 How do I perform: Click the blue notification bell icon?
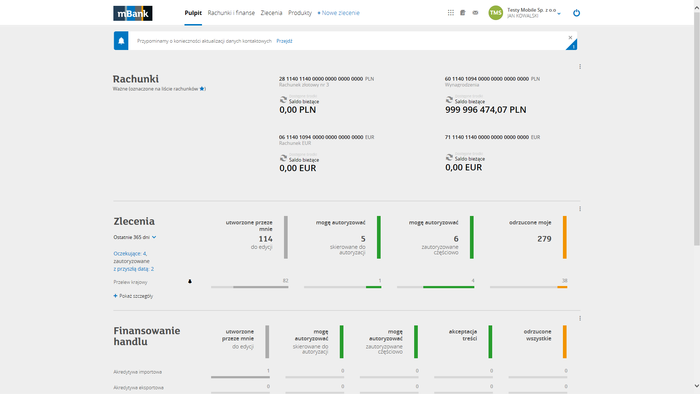click(121, 41)
